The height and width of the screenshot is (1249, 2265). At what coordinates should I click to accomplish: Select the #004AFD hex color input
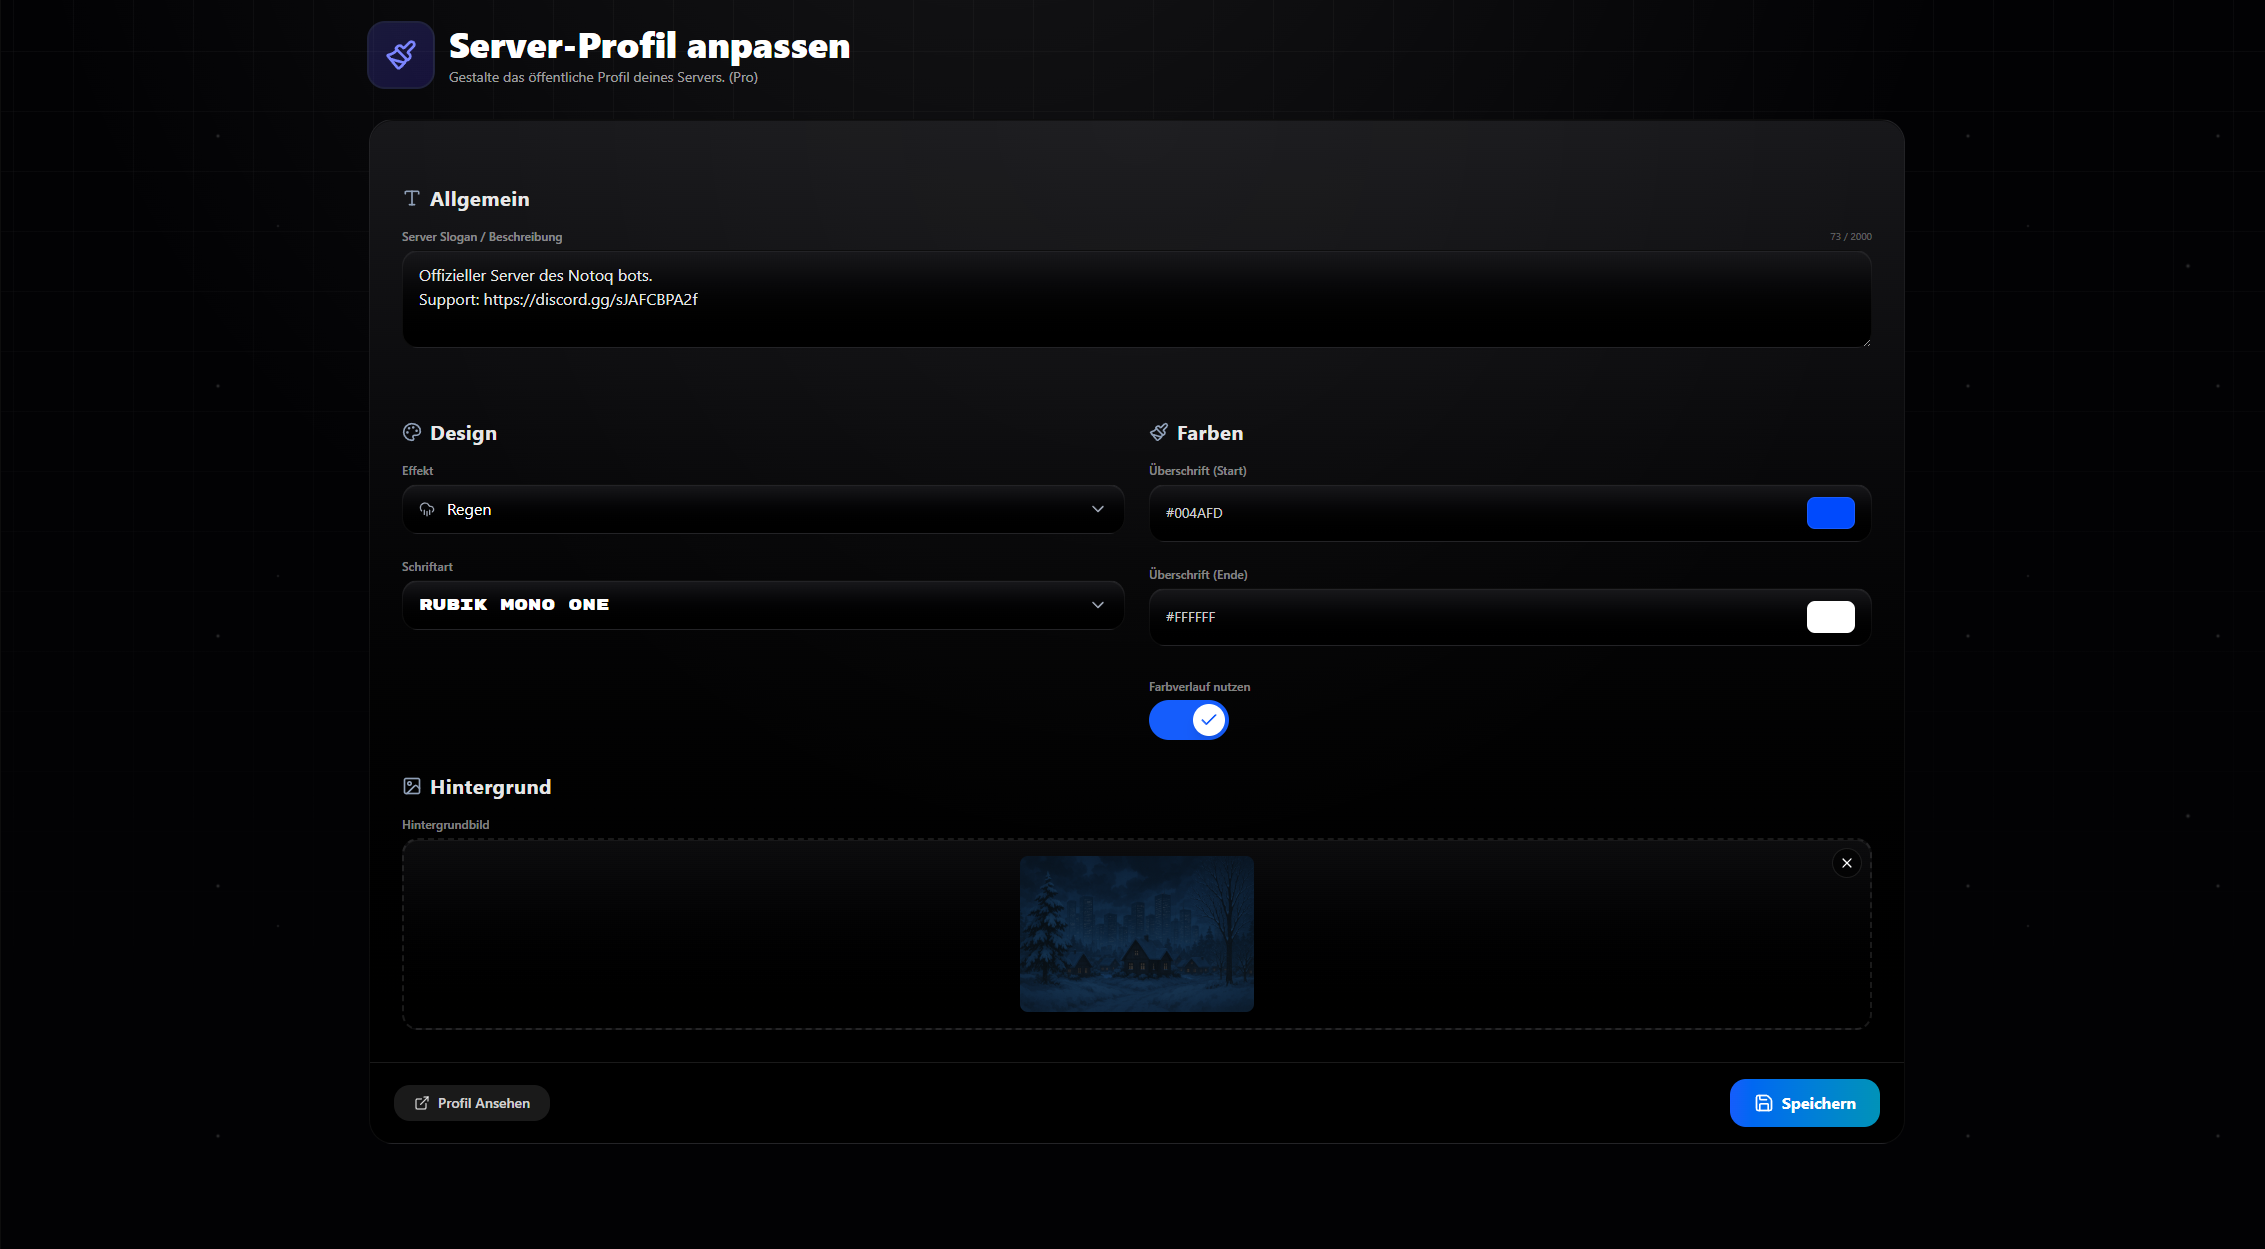(1450, 513)
